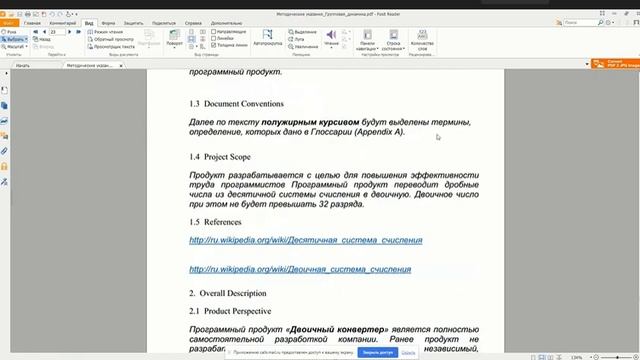640x360 pixels.
Task: Activate the Лупа loupe tool
Action: pyautogui.click(x=296, y=39)
